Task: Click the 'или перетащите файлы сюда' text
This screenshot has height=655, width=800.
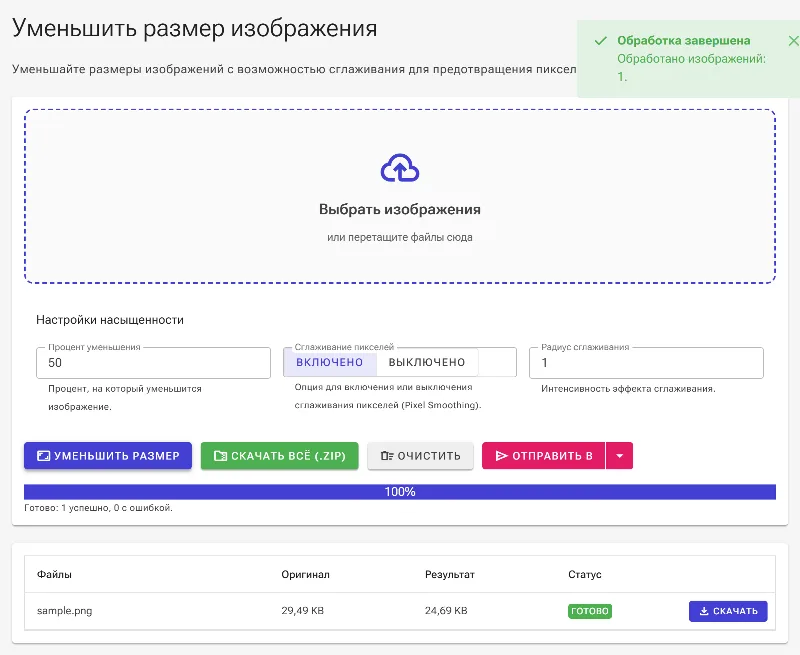Action: click(x=400, y=237)
